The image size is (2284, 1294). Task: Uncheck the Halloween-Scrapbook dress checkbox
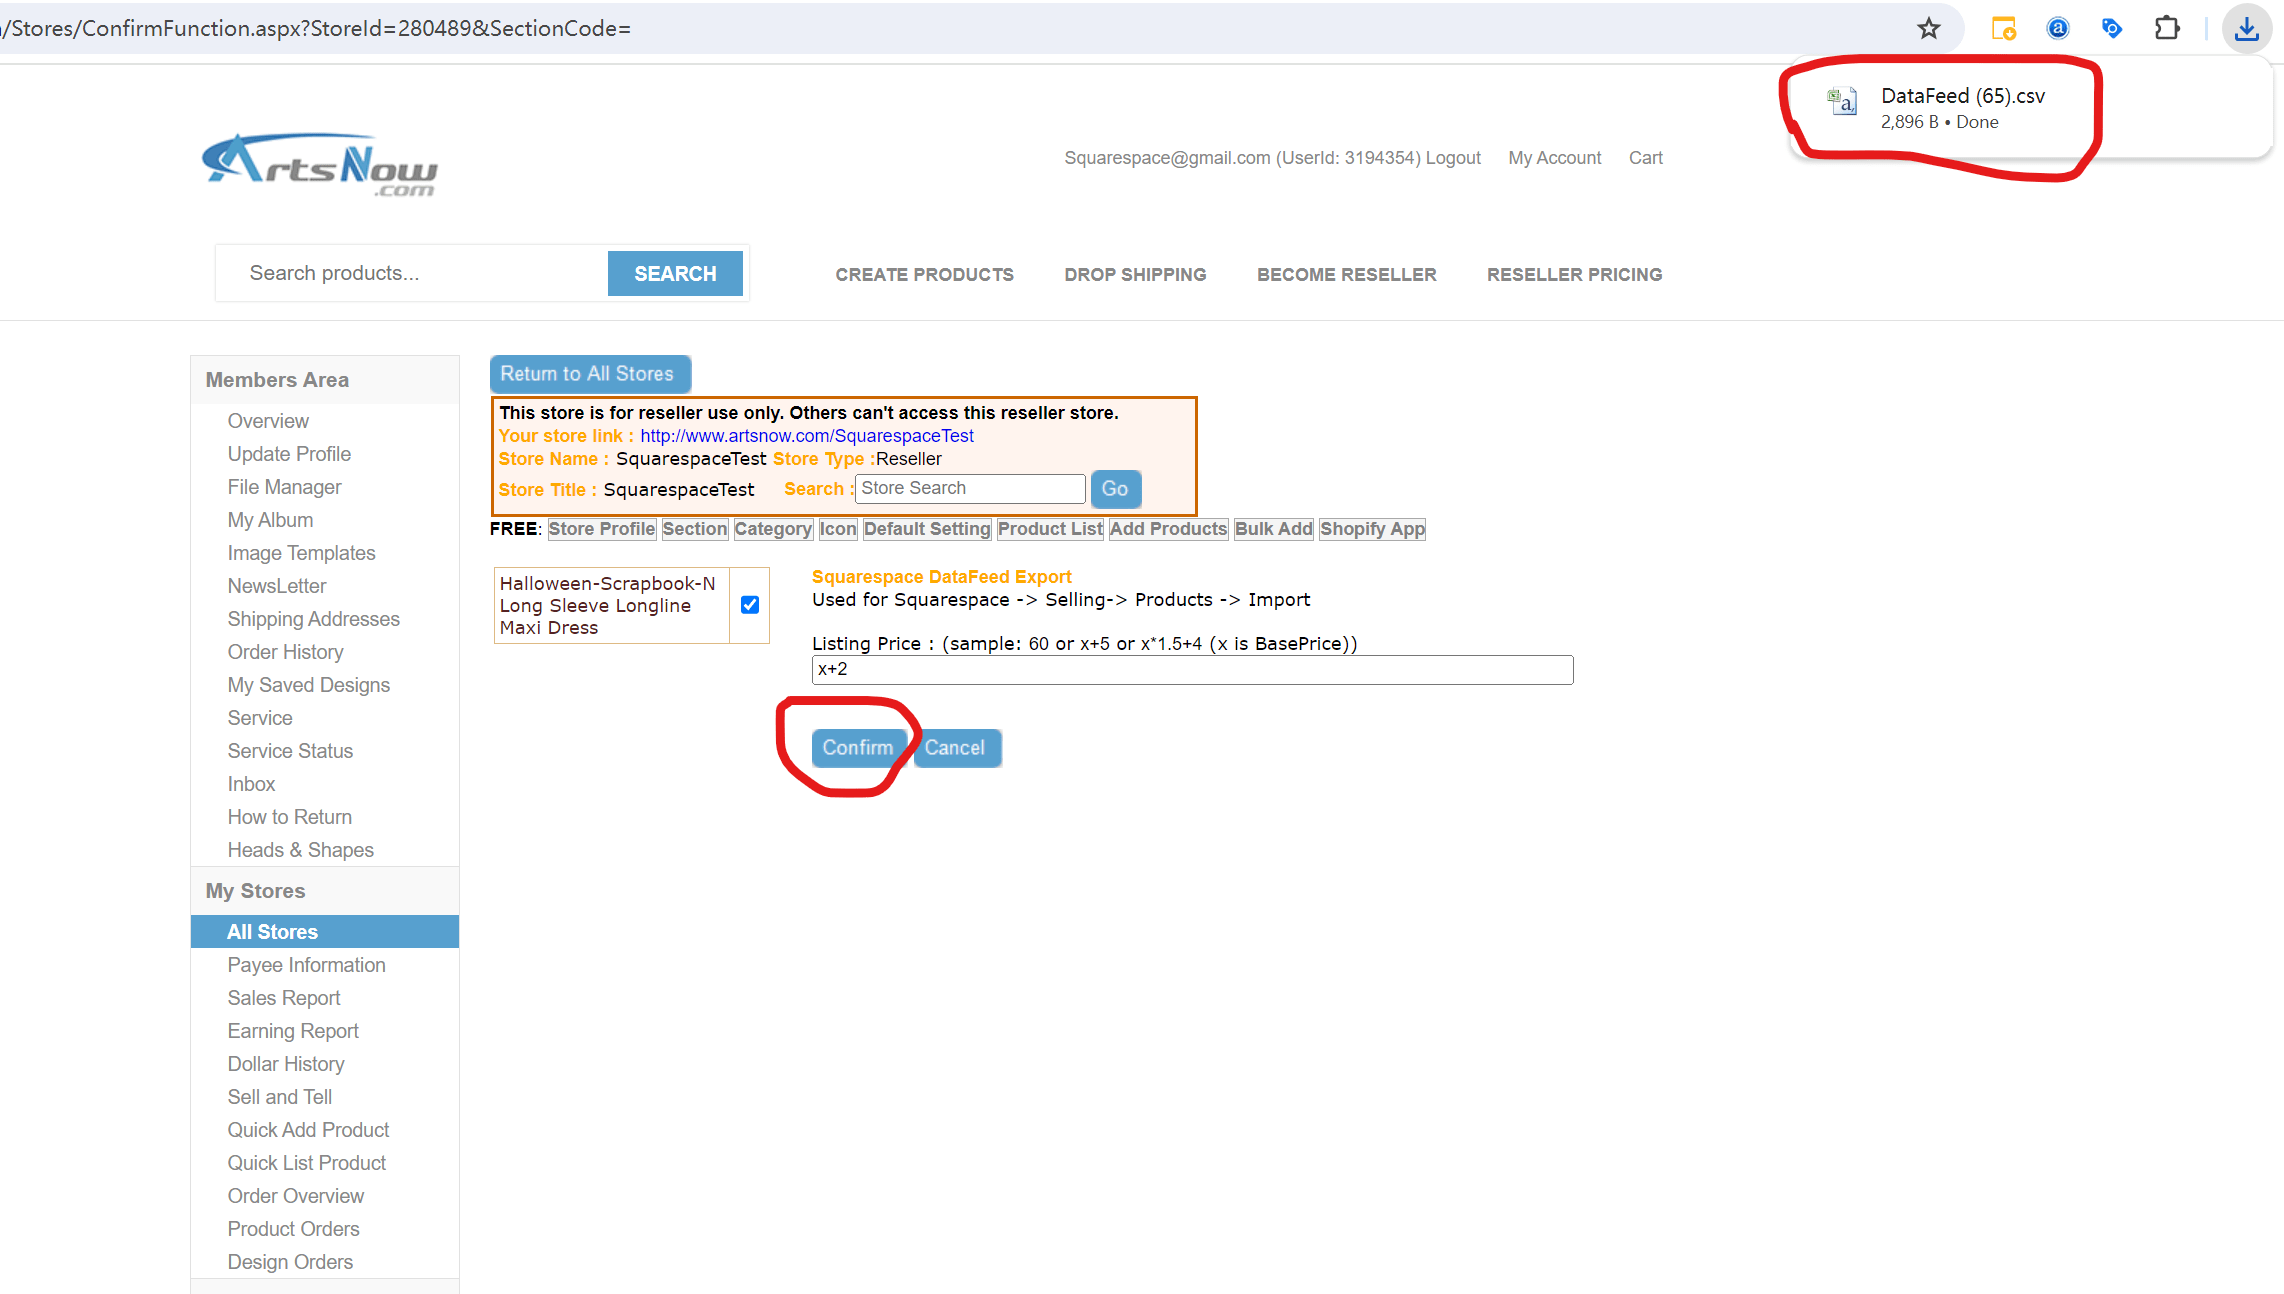(x=750, y=605)
